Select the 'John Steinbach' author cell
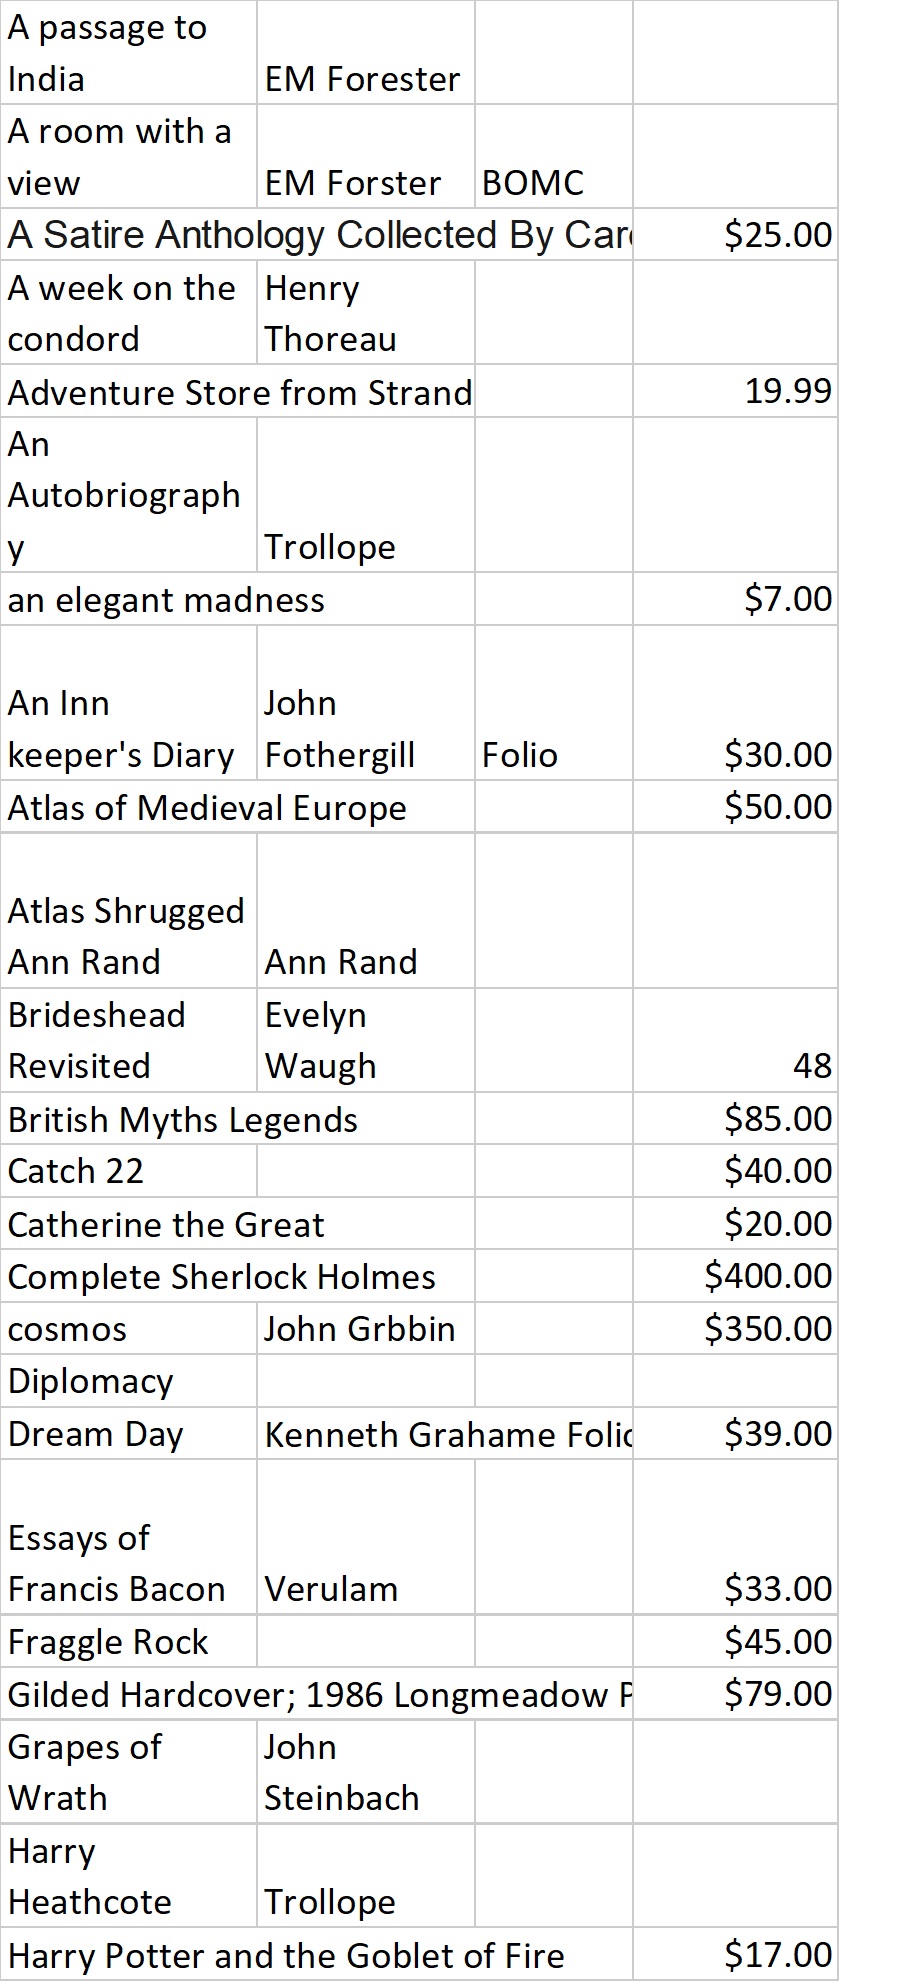Image resolution: width=908 pixels, height=1982 pixels. tap(364, 1773)
